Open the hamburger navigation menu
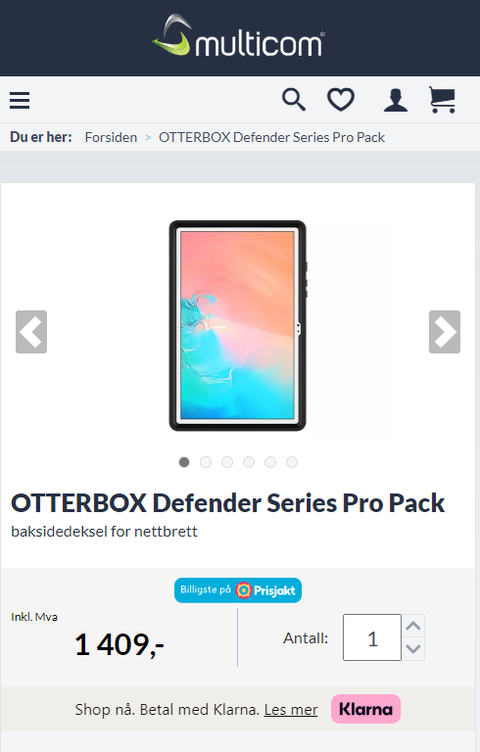The image size is (480, 752). click(20, 101)
